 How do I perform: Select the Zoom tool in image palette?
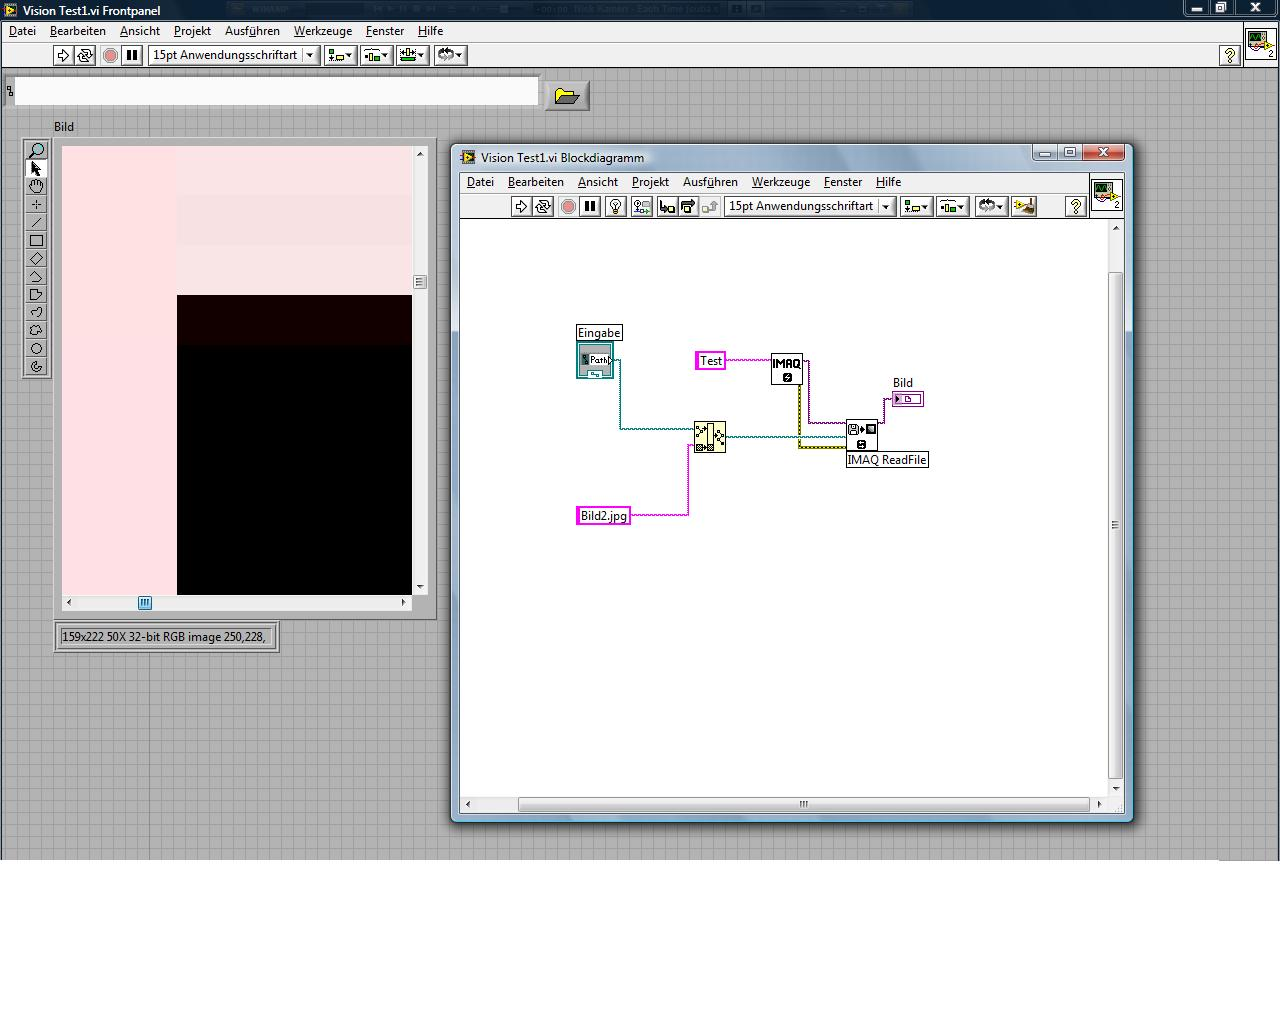(37, 150)
